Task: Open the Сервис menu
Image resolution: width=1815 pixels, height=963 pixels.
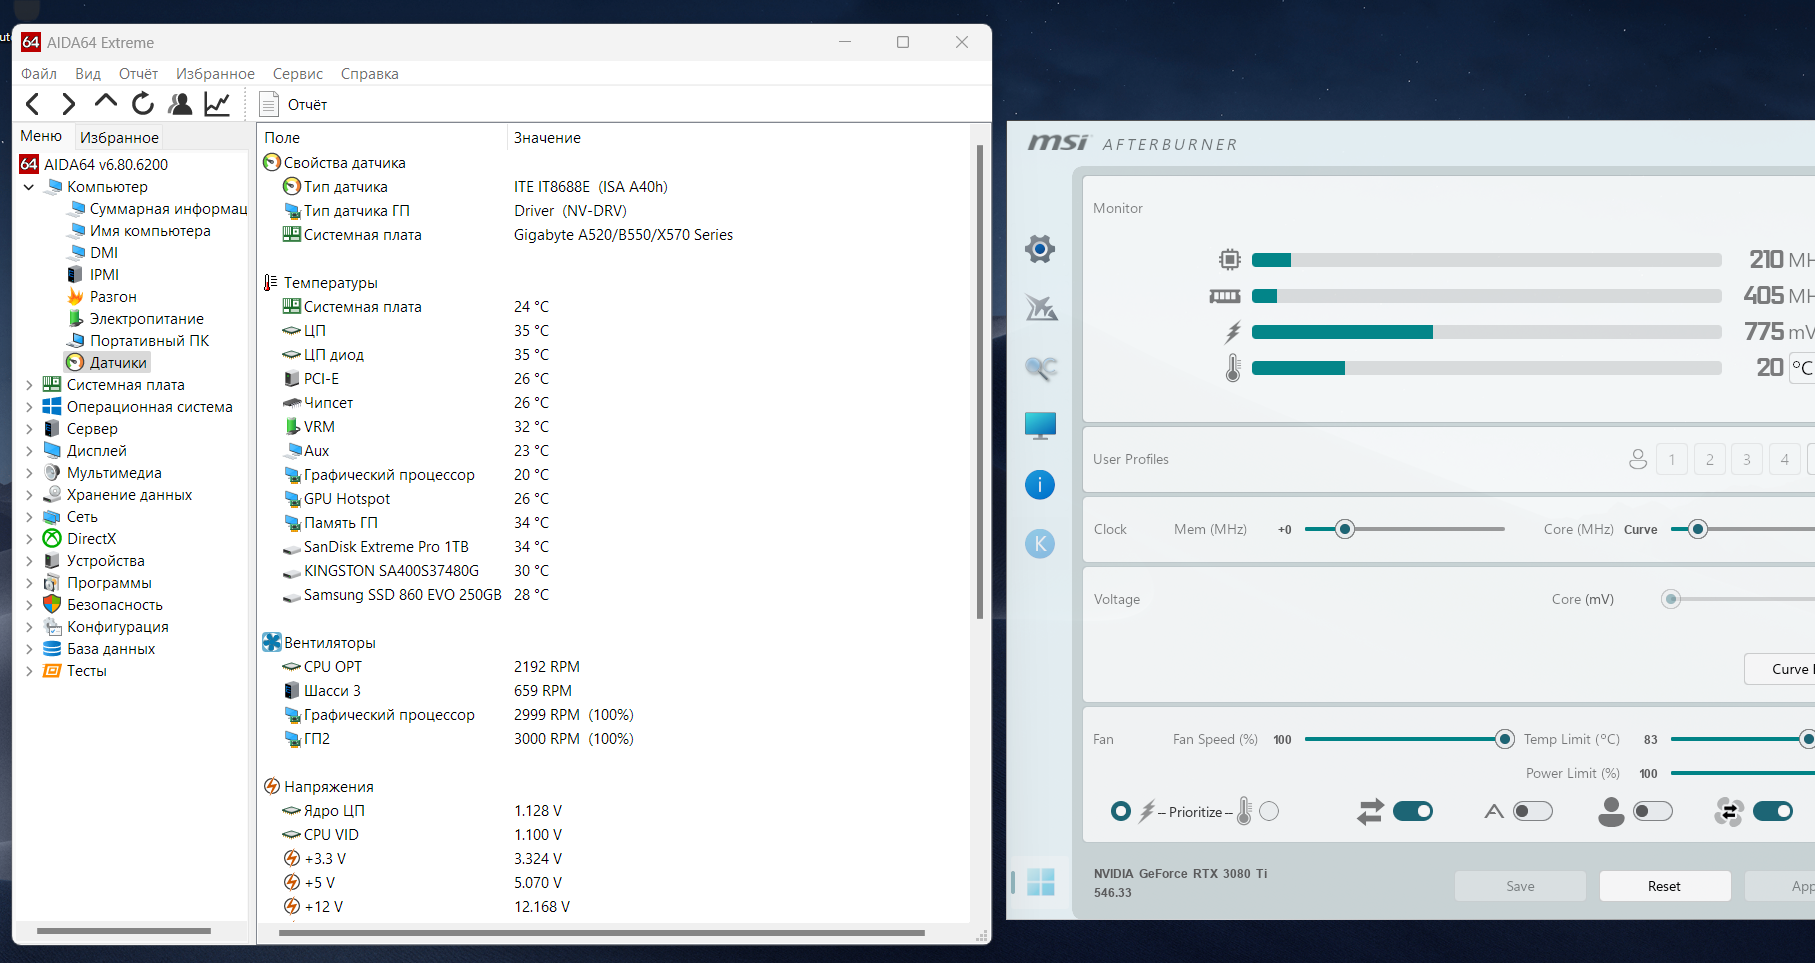Action: [298, 74]
